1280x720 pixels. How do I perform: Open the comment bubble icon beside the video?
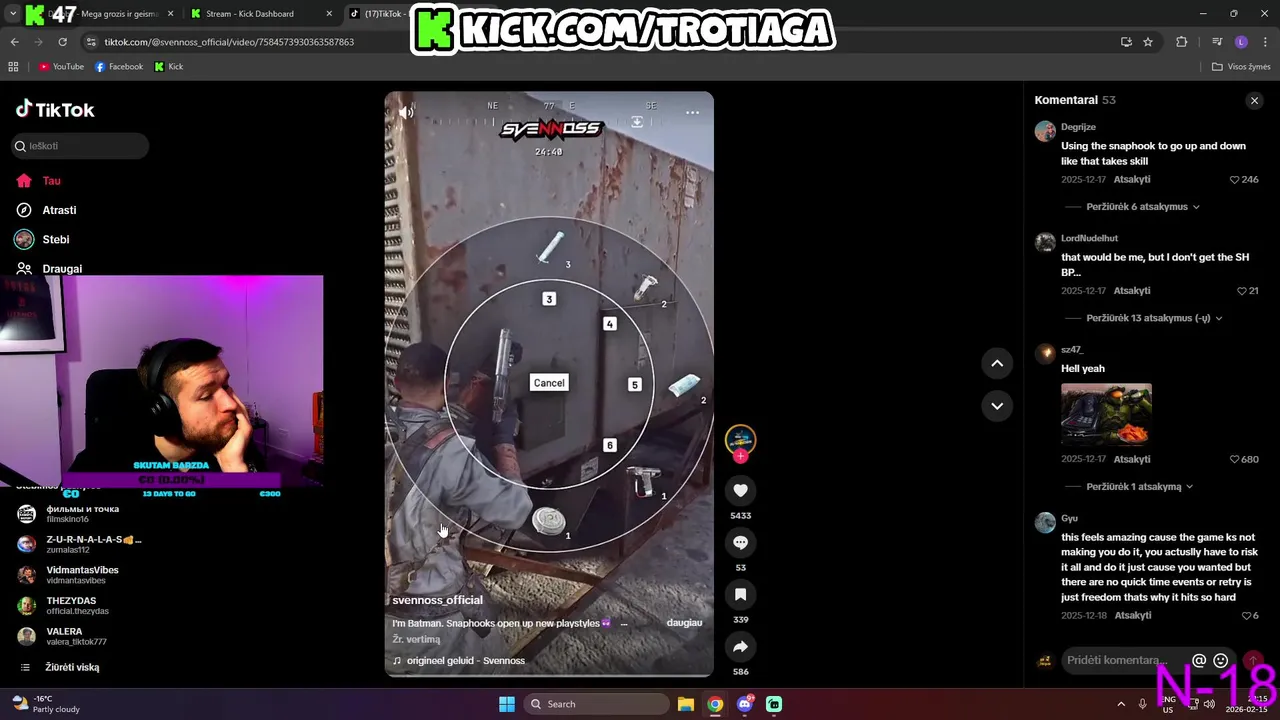click(x=740, y=542)
